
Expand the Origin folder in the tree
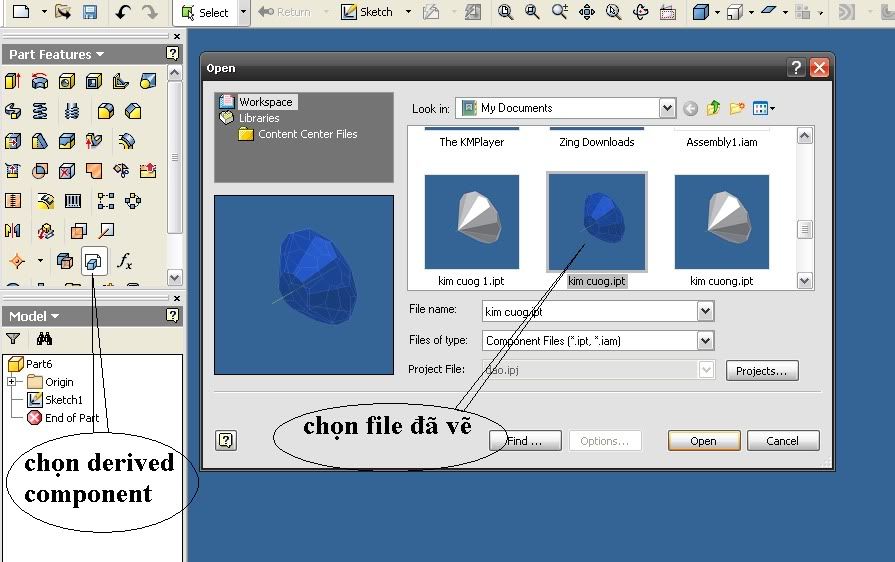point(12,382)
